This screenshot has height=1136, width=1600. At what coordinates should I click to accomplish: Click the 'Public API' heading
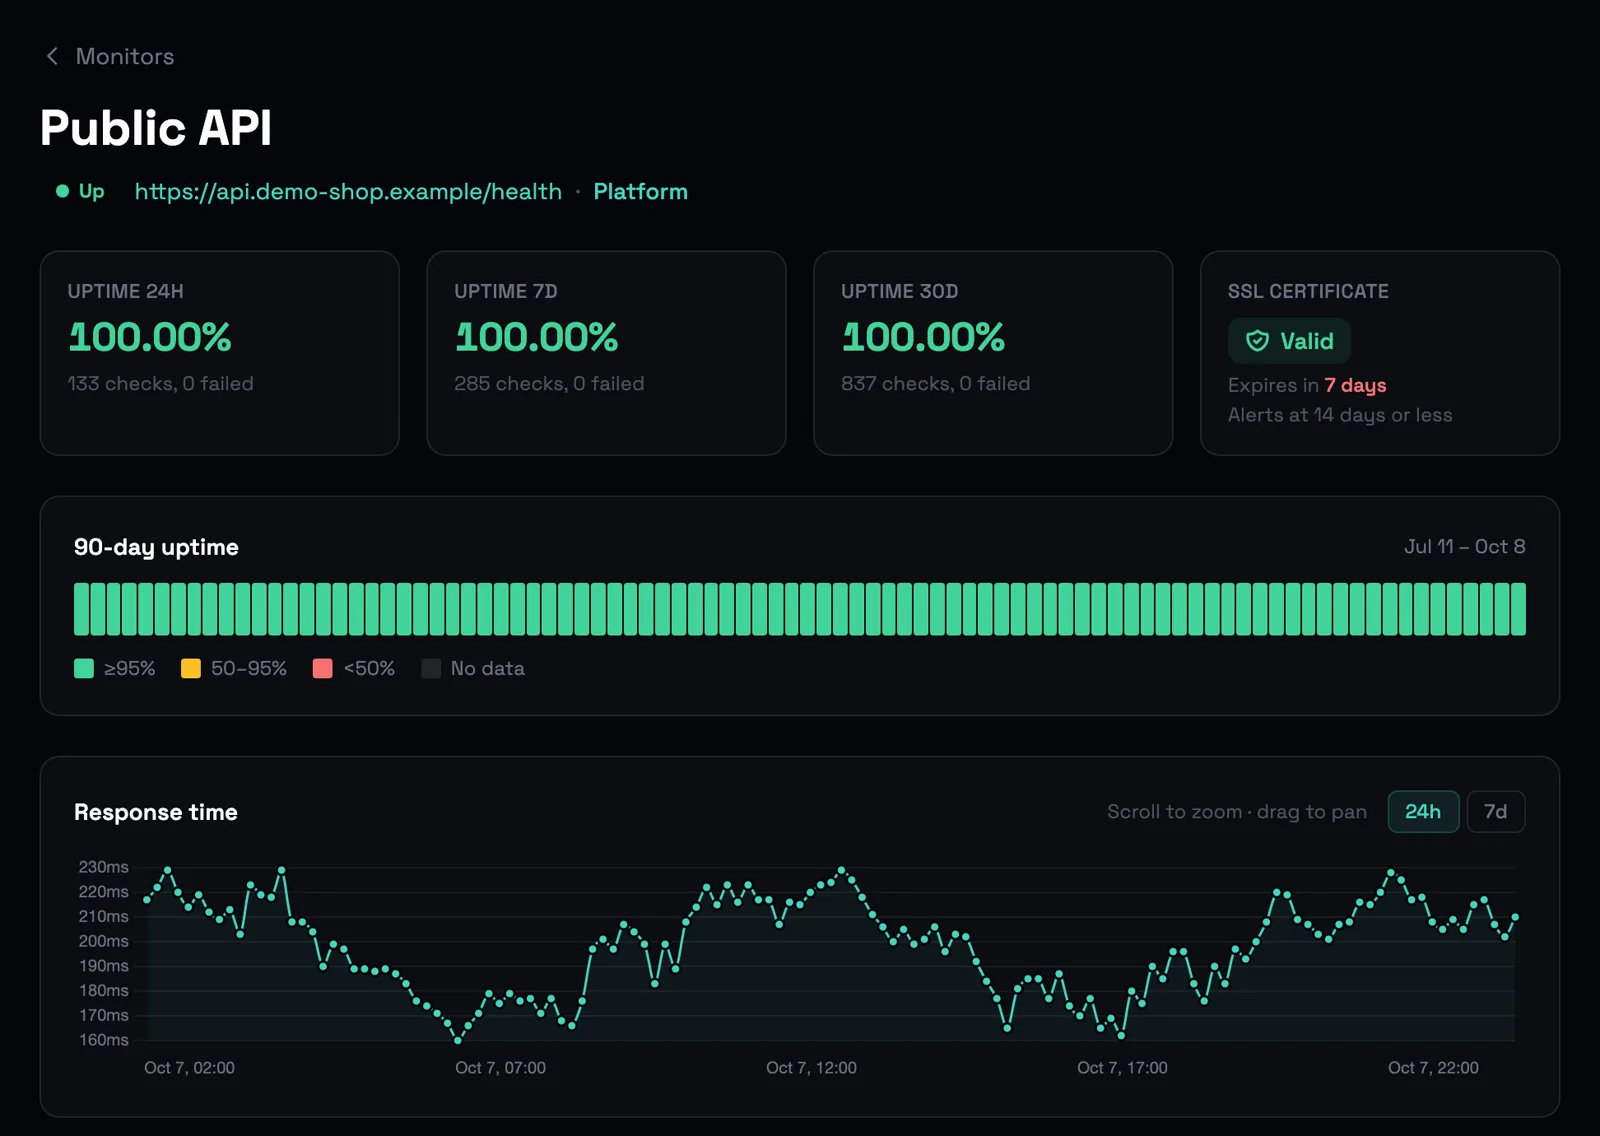[x=156, y=128]
